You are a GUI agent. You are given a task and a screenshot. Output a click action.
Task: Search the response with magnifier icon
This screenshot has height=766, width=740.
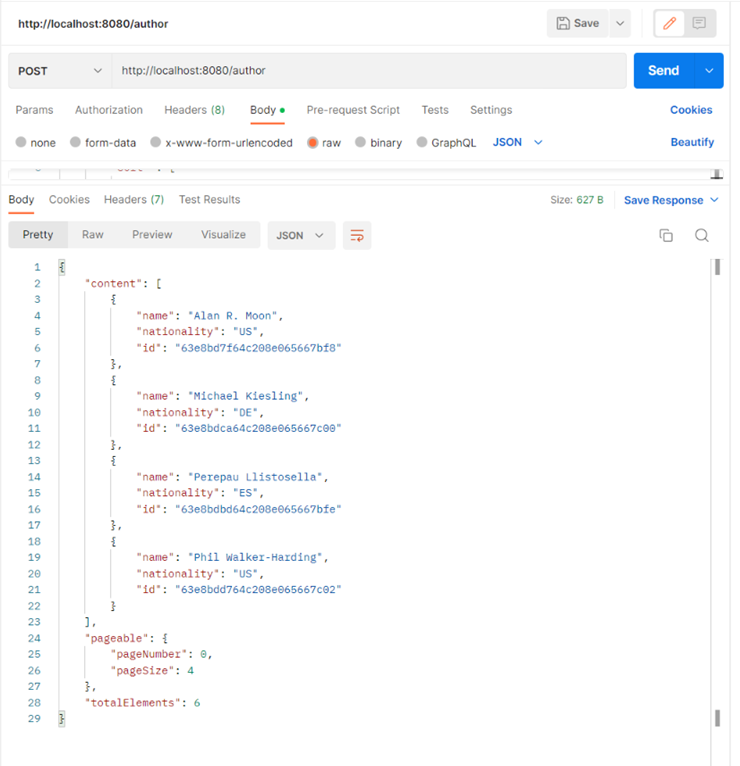(702, 235)
